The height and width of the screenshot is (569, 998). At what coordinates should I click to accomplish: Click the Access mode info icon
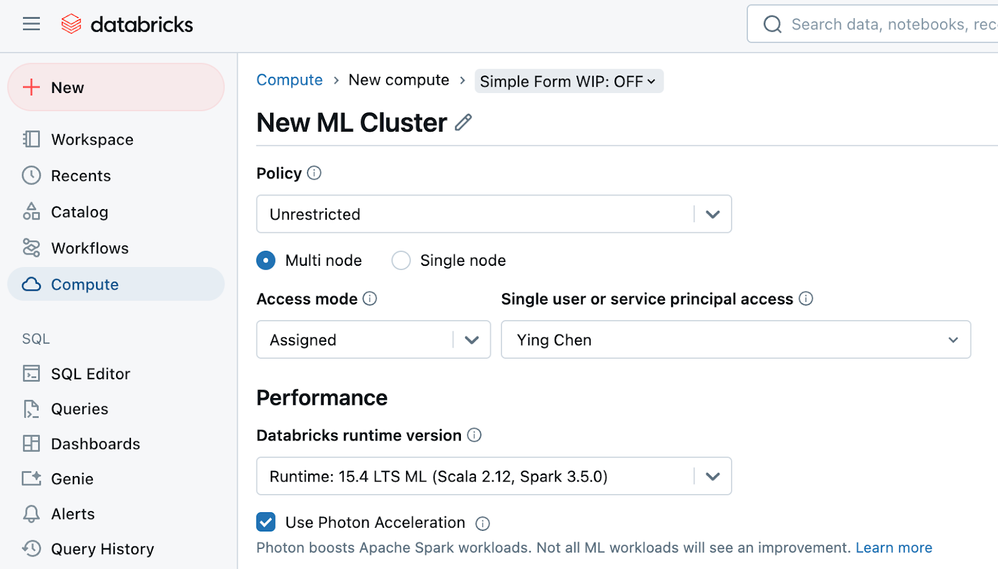(x=370, y=299)
